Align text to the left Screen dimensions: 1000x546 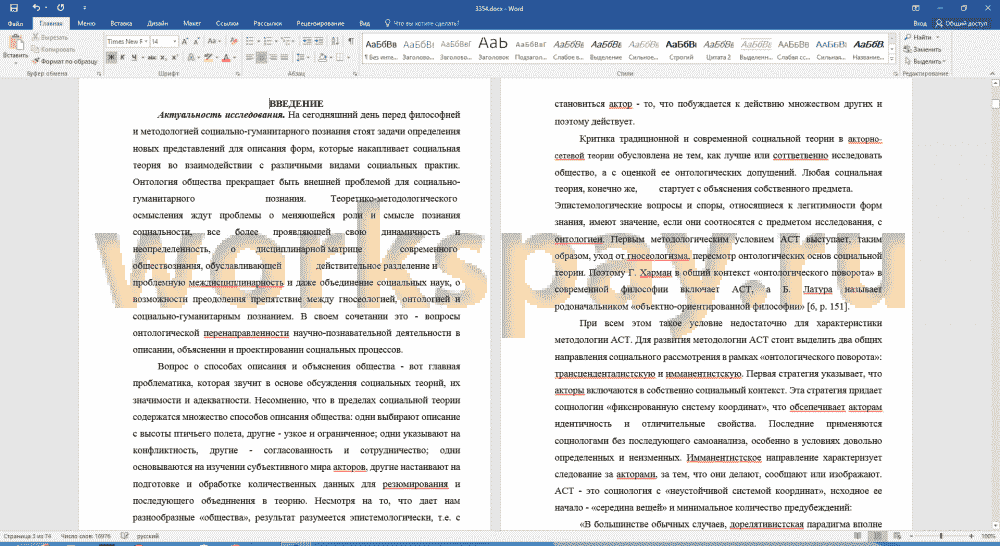tap(250, 57)
